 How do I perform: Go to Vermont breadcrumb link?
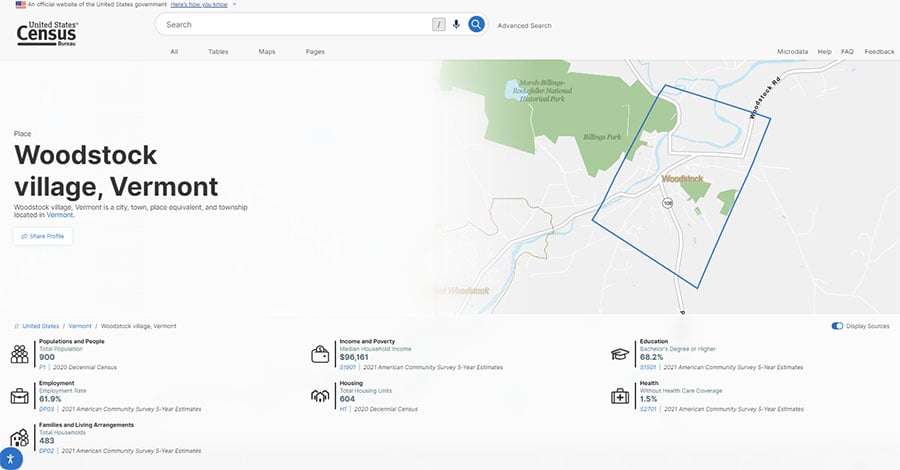80,326
